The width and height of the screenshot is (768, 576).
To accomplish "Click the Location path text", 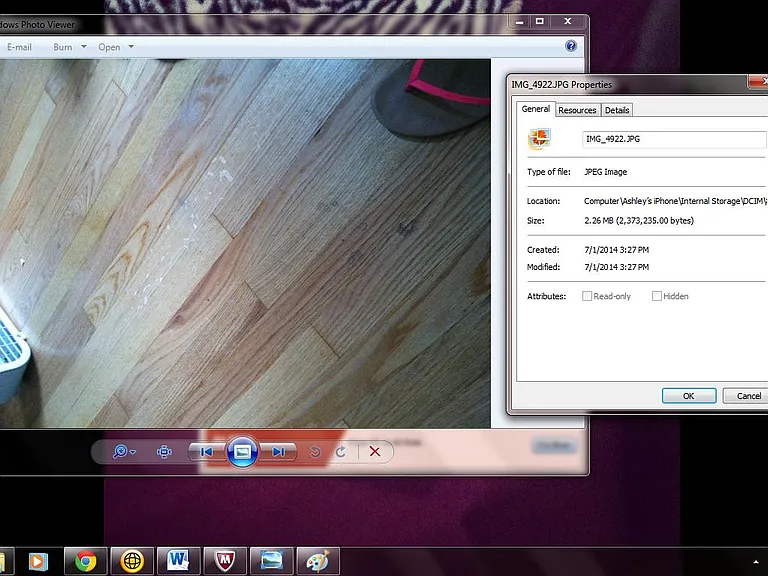I will [x=675, y=201].
